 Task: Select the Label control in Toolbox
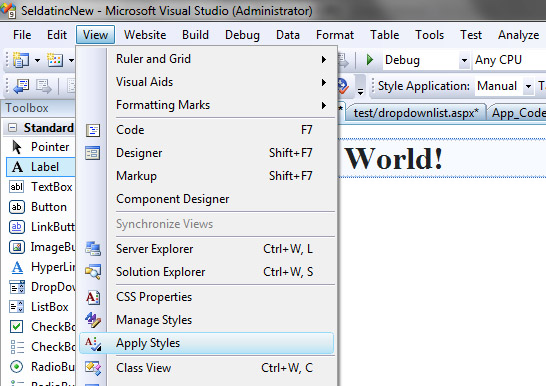point(41,167)
